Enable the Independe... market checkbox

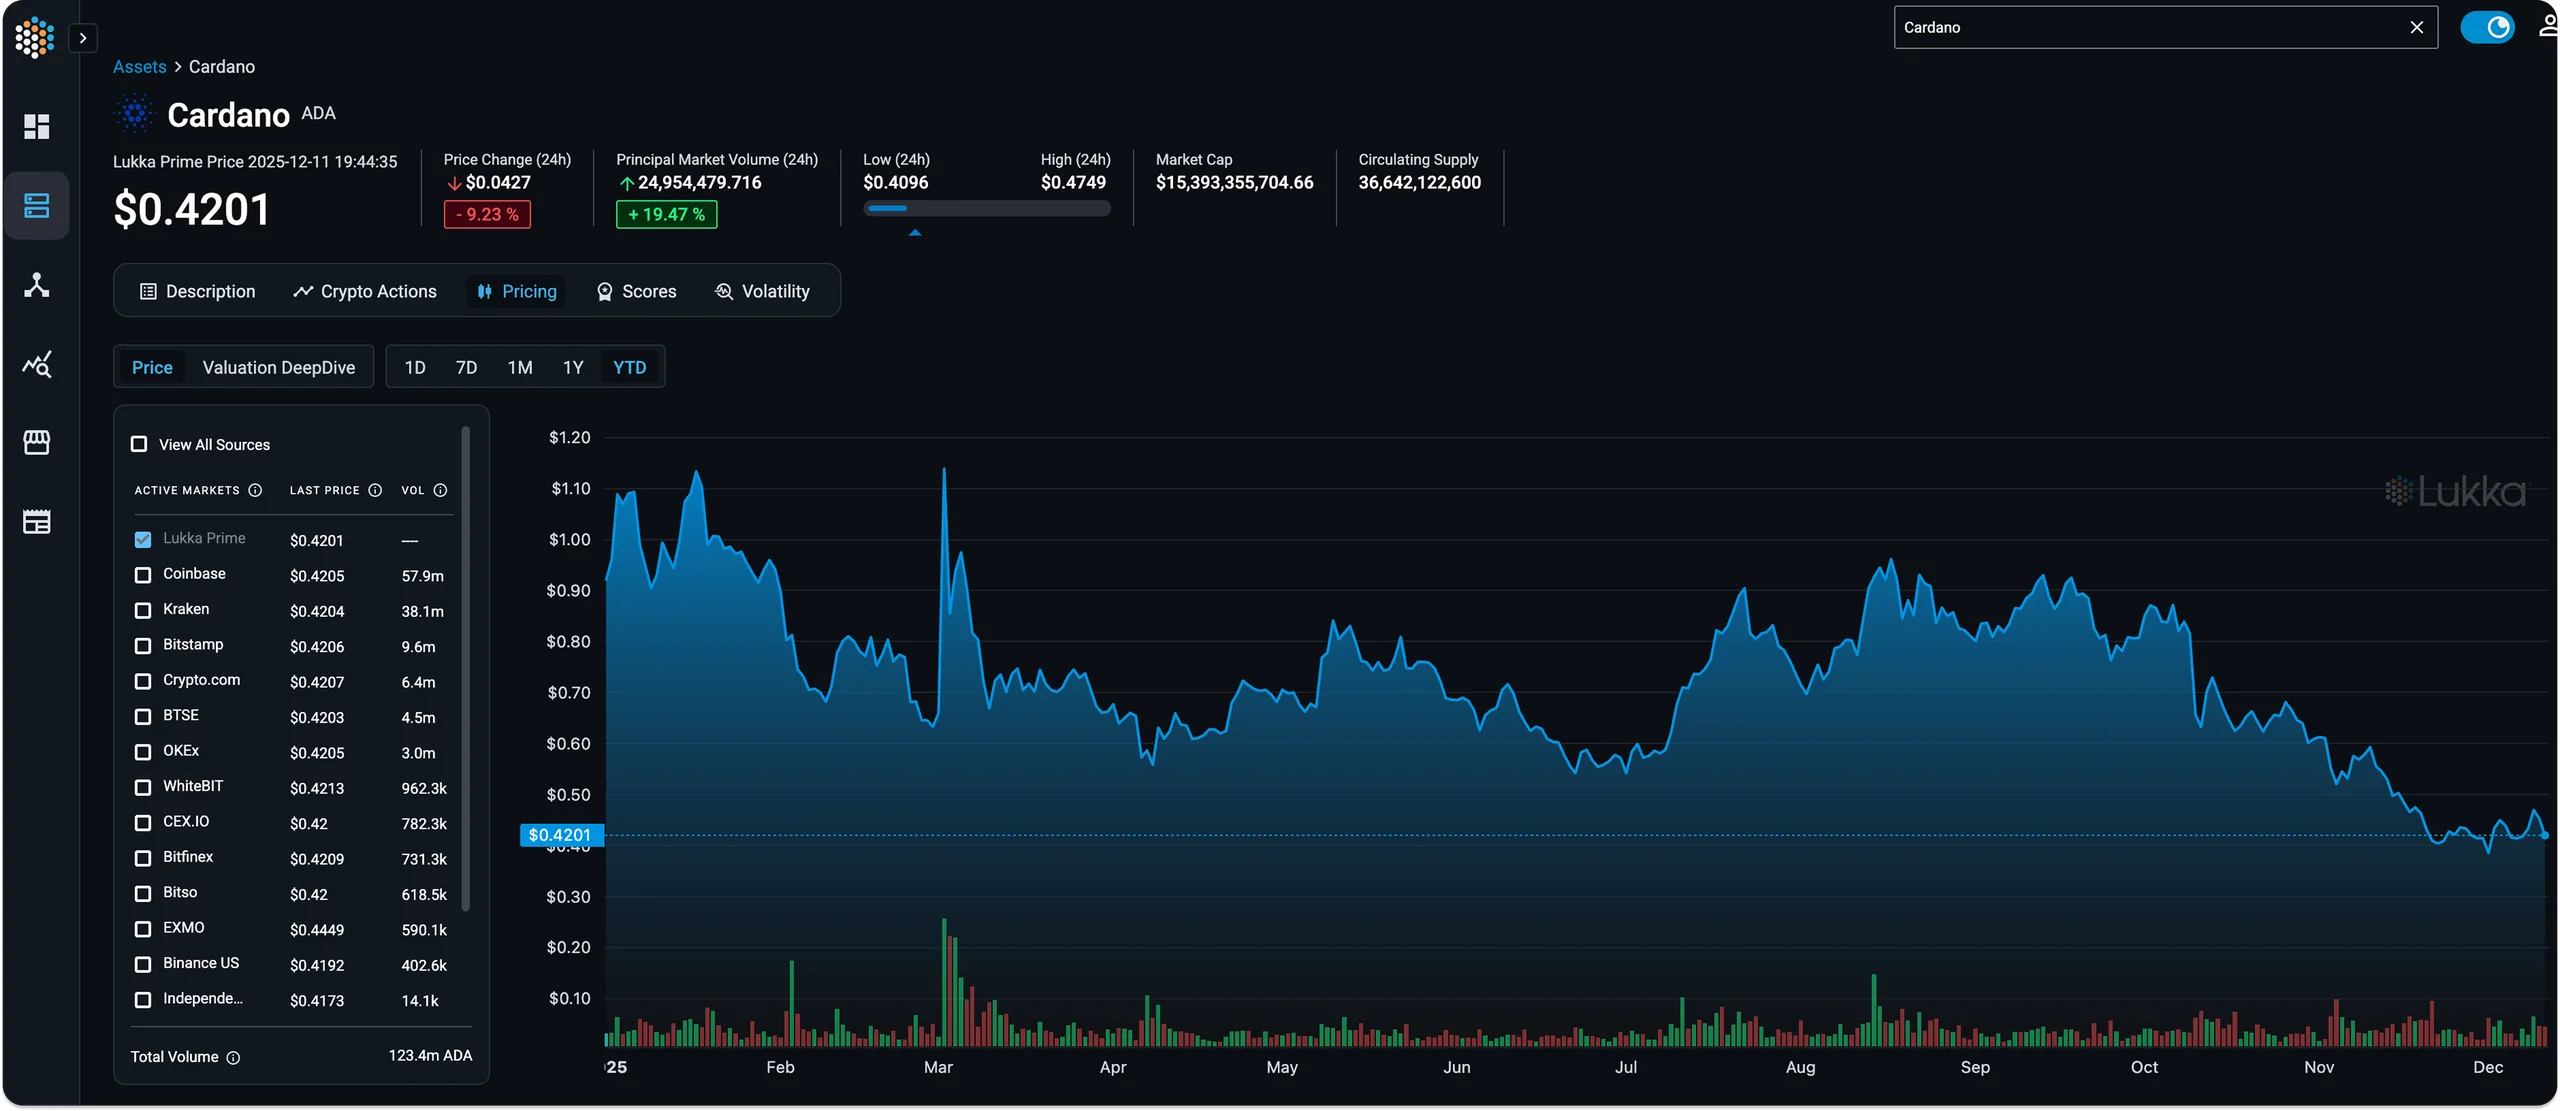click(x=143, y=1000)
